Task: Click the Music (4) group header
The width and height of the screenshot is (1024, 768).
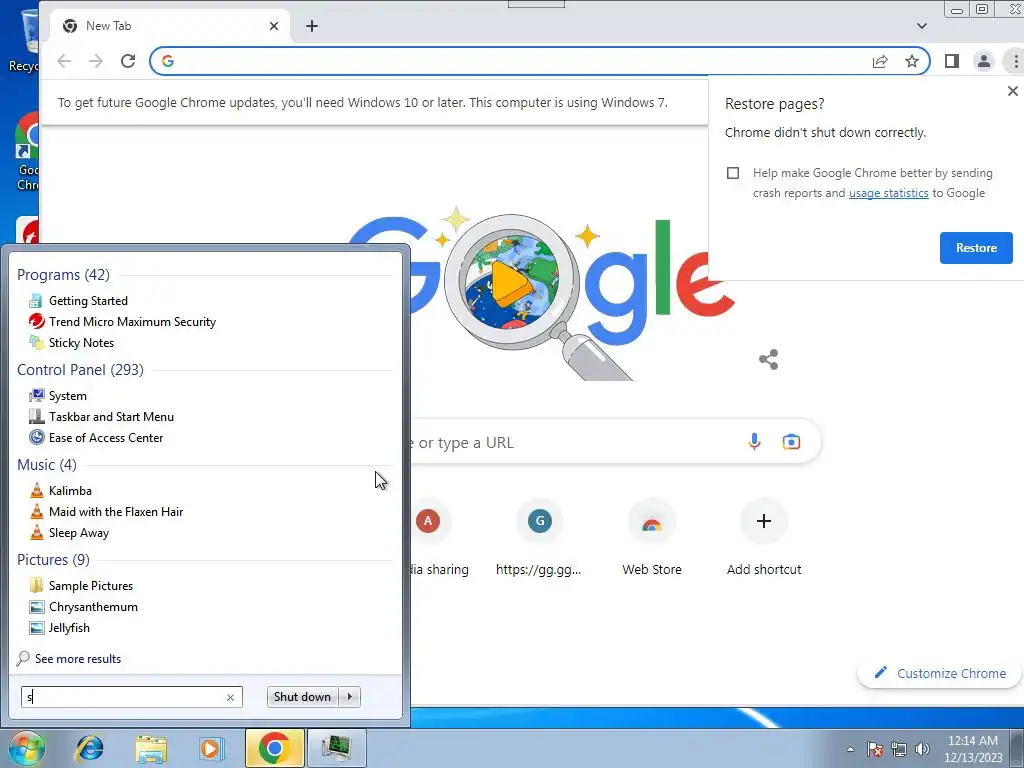Action: 47,465
